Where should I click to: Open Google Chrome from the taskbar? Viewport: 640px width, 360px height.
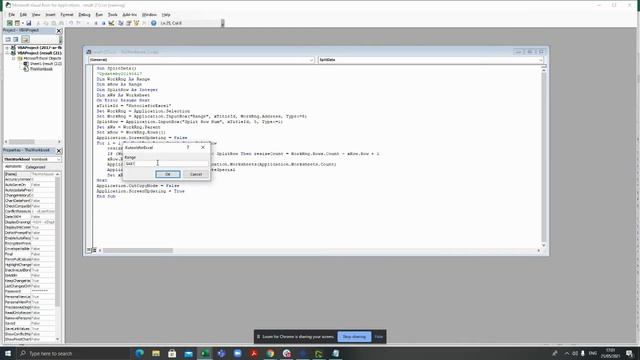pos(270,353)
